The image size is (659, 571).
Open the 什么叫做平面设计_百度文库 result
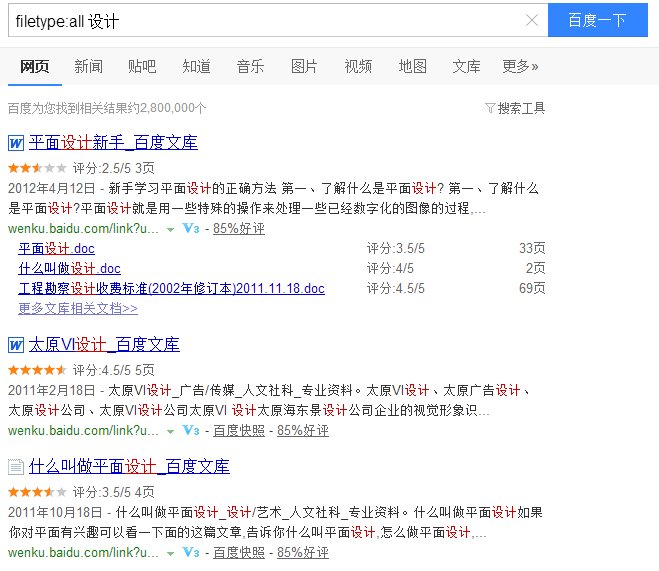click(129, 467)
